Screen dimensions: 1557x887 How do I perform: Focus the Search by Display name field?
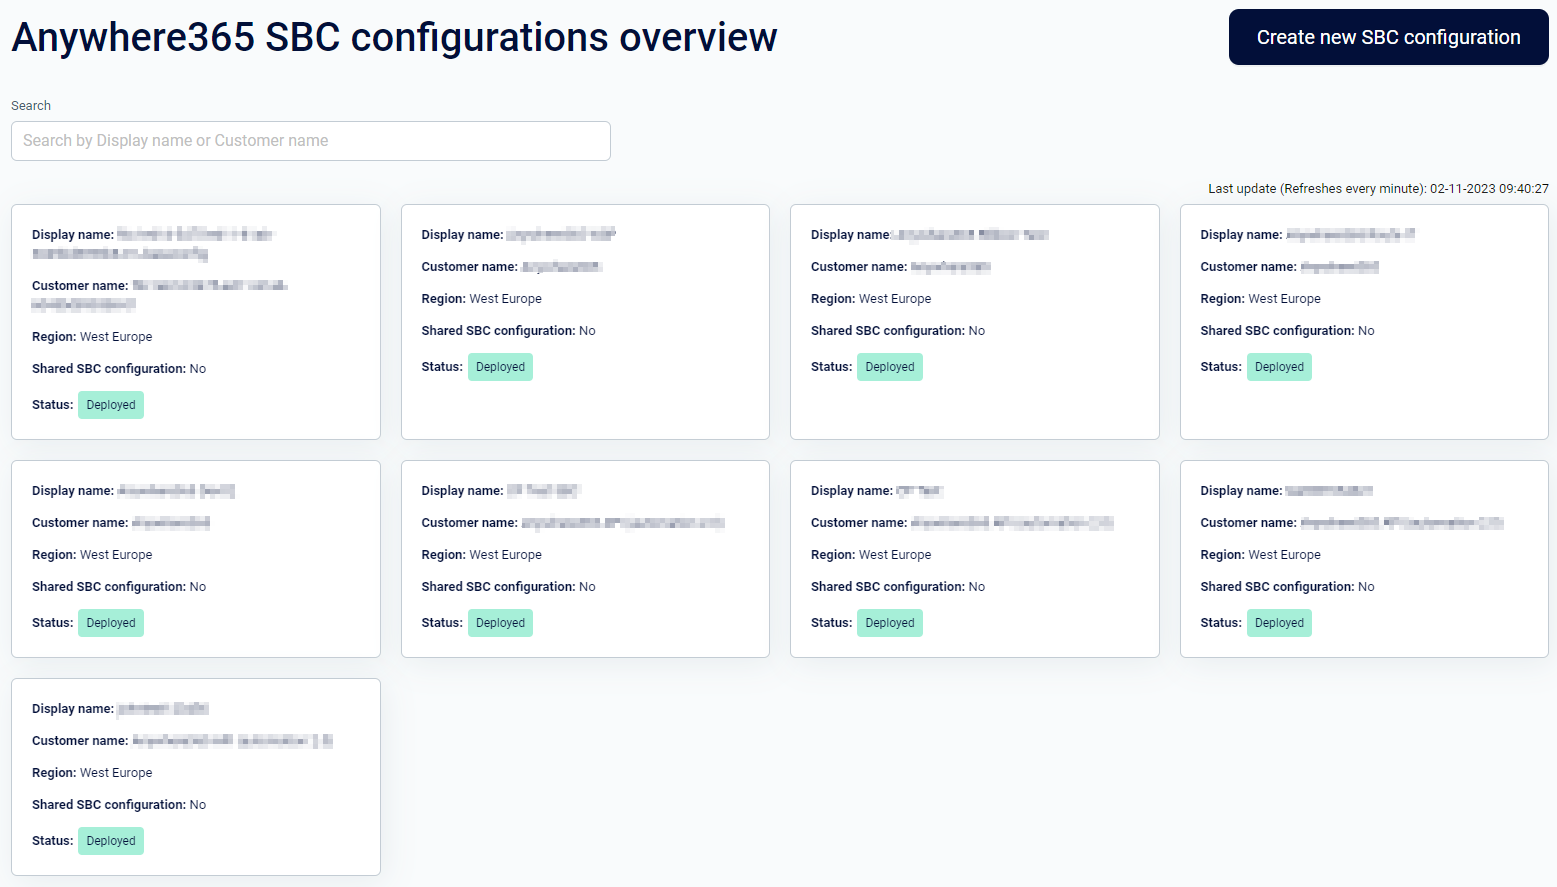coord(311,141)
